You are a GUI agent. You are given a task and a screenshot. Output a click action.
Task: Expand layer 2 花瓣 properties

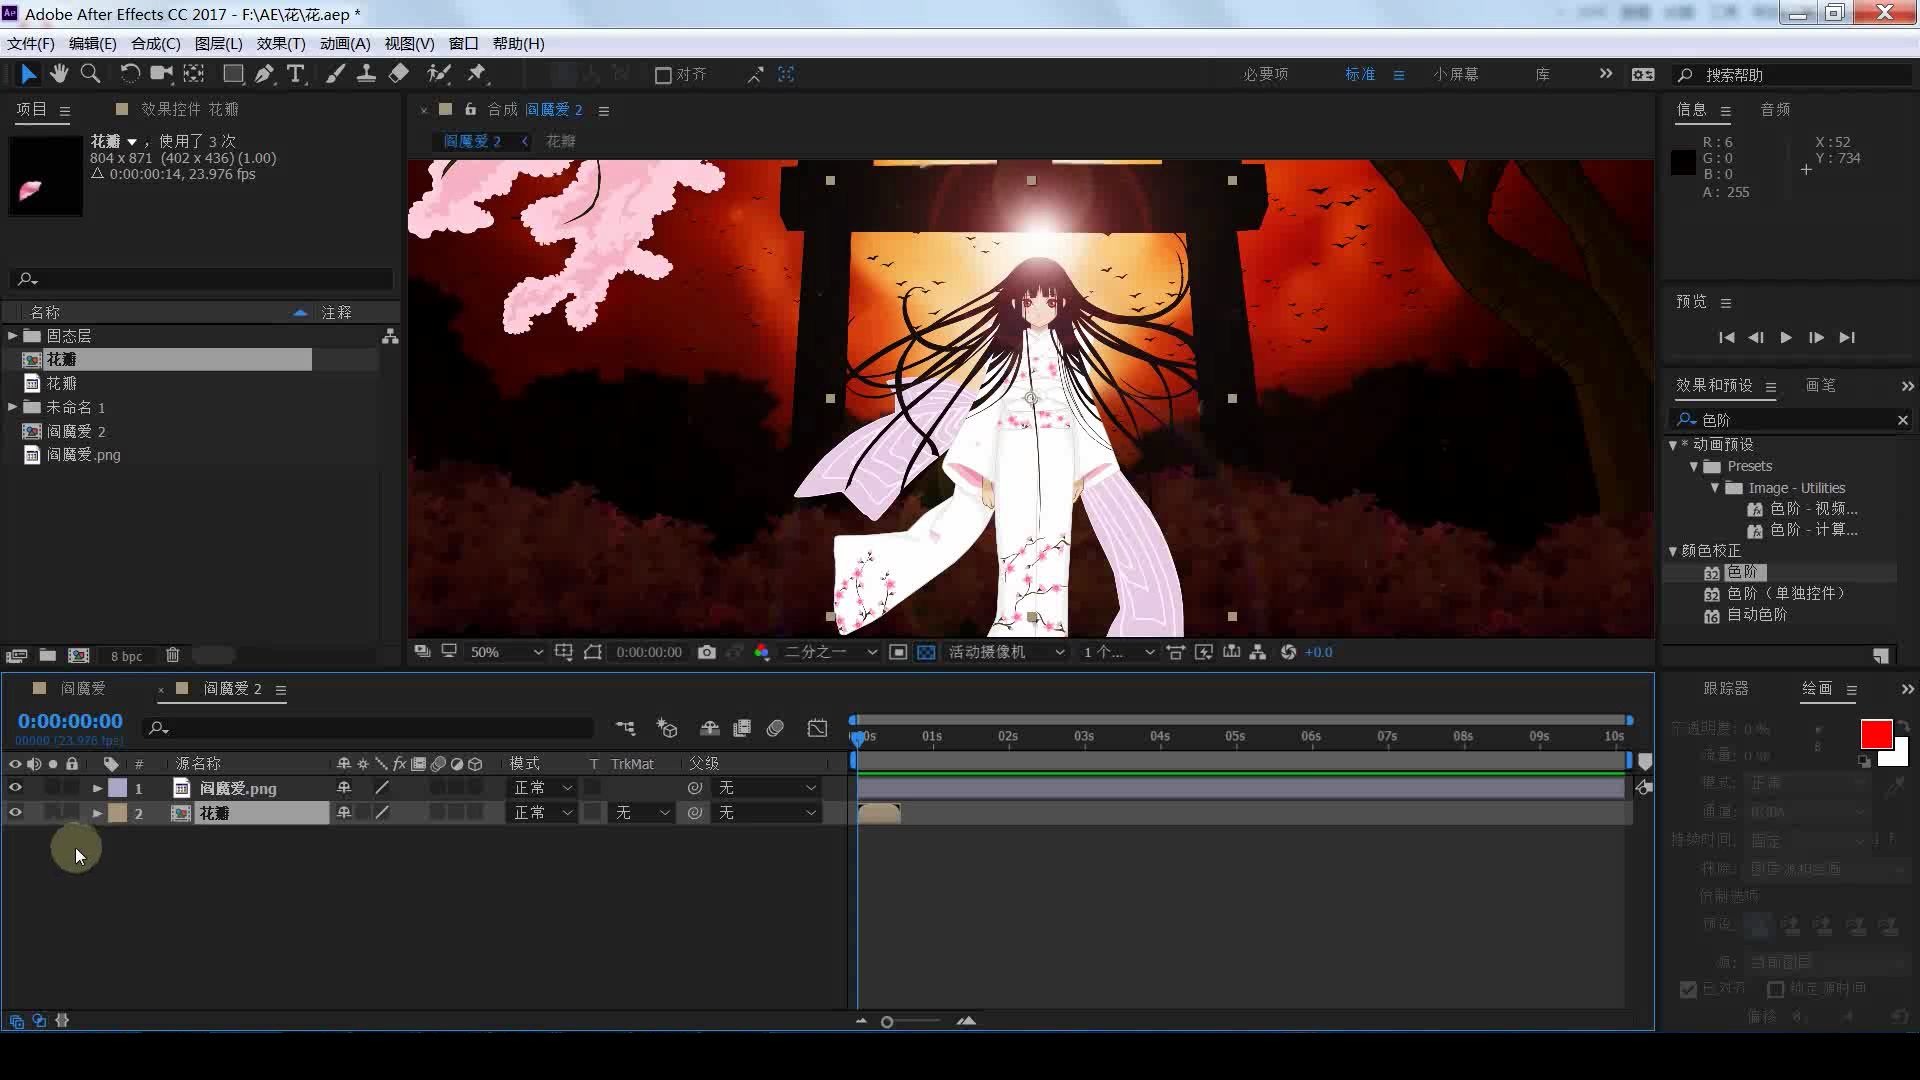tap(97, 813)
